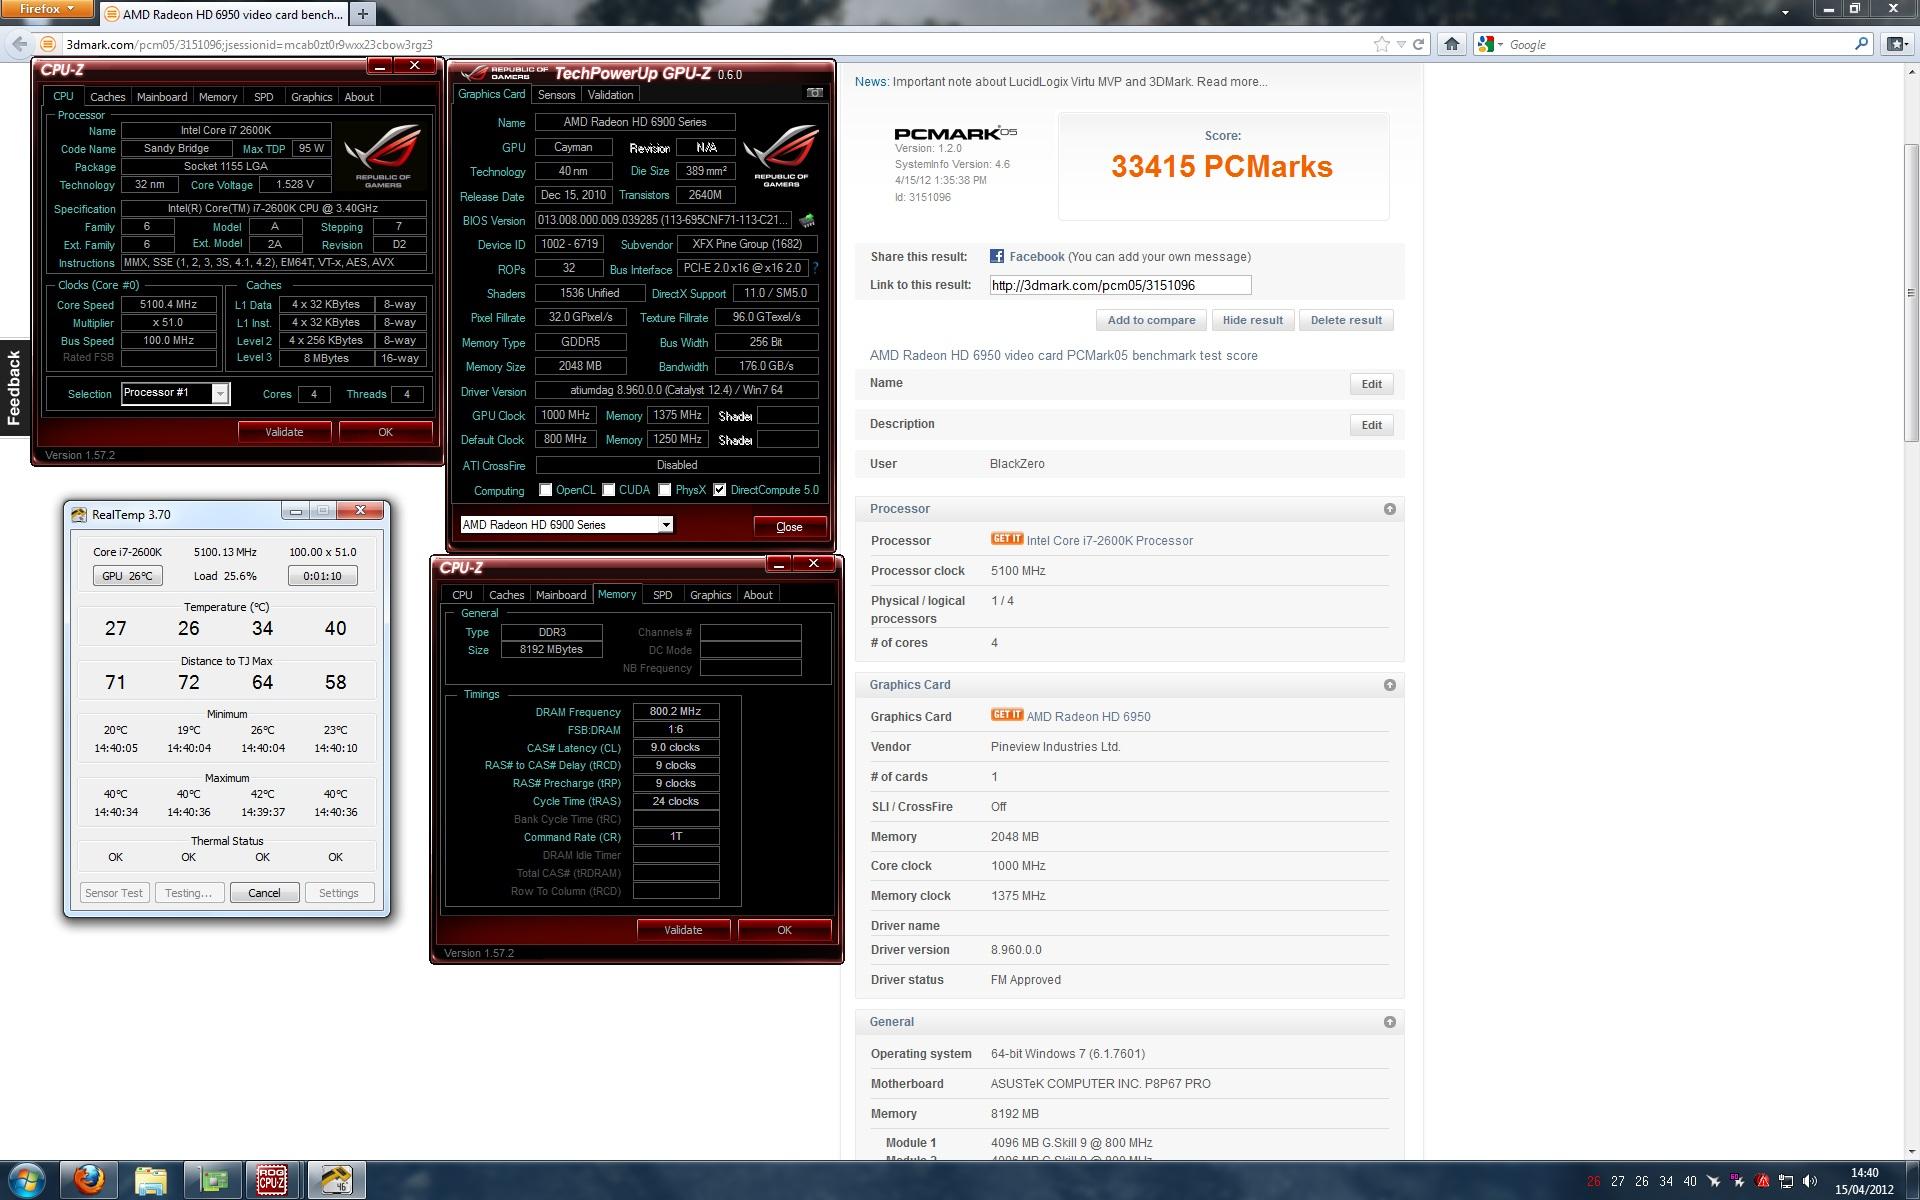Click Cancel in RealTemp
The height and width of the screenshot is (1200, 1920).
[x=264, y=893]
